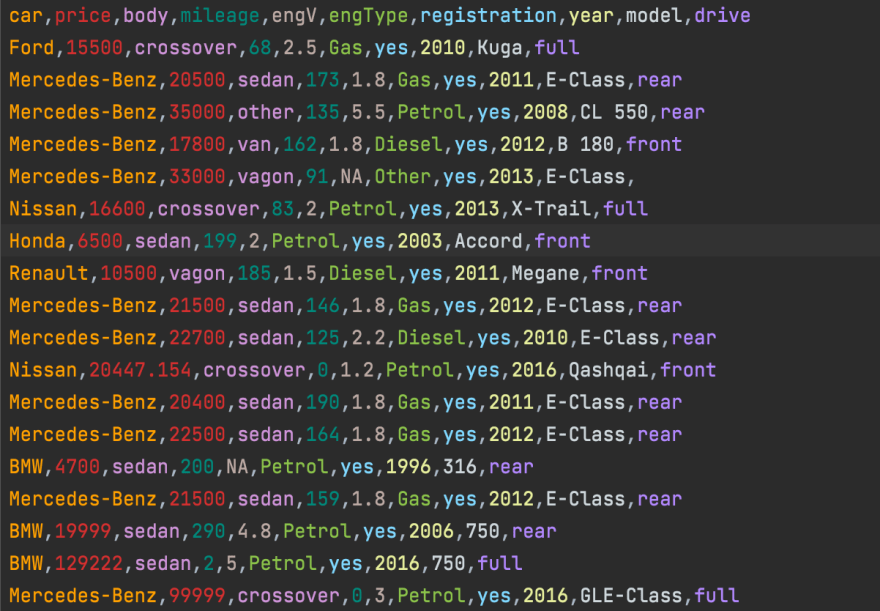Select mileage '290'
This screenshot has height=611, width=880.
(x=208, y=532)
